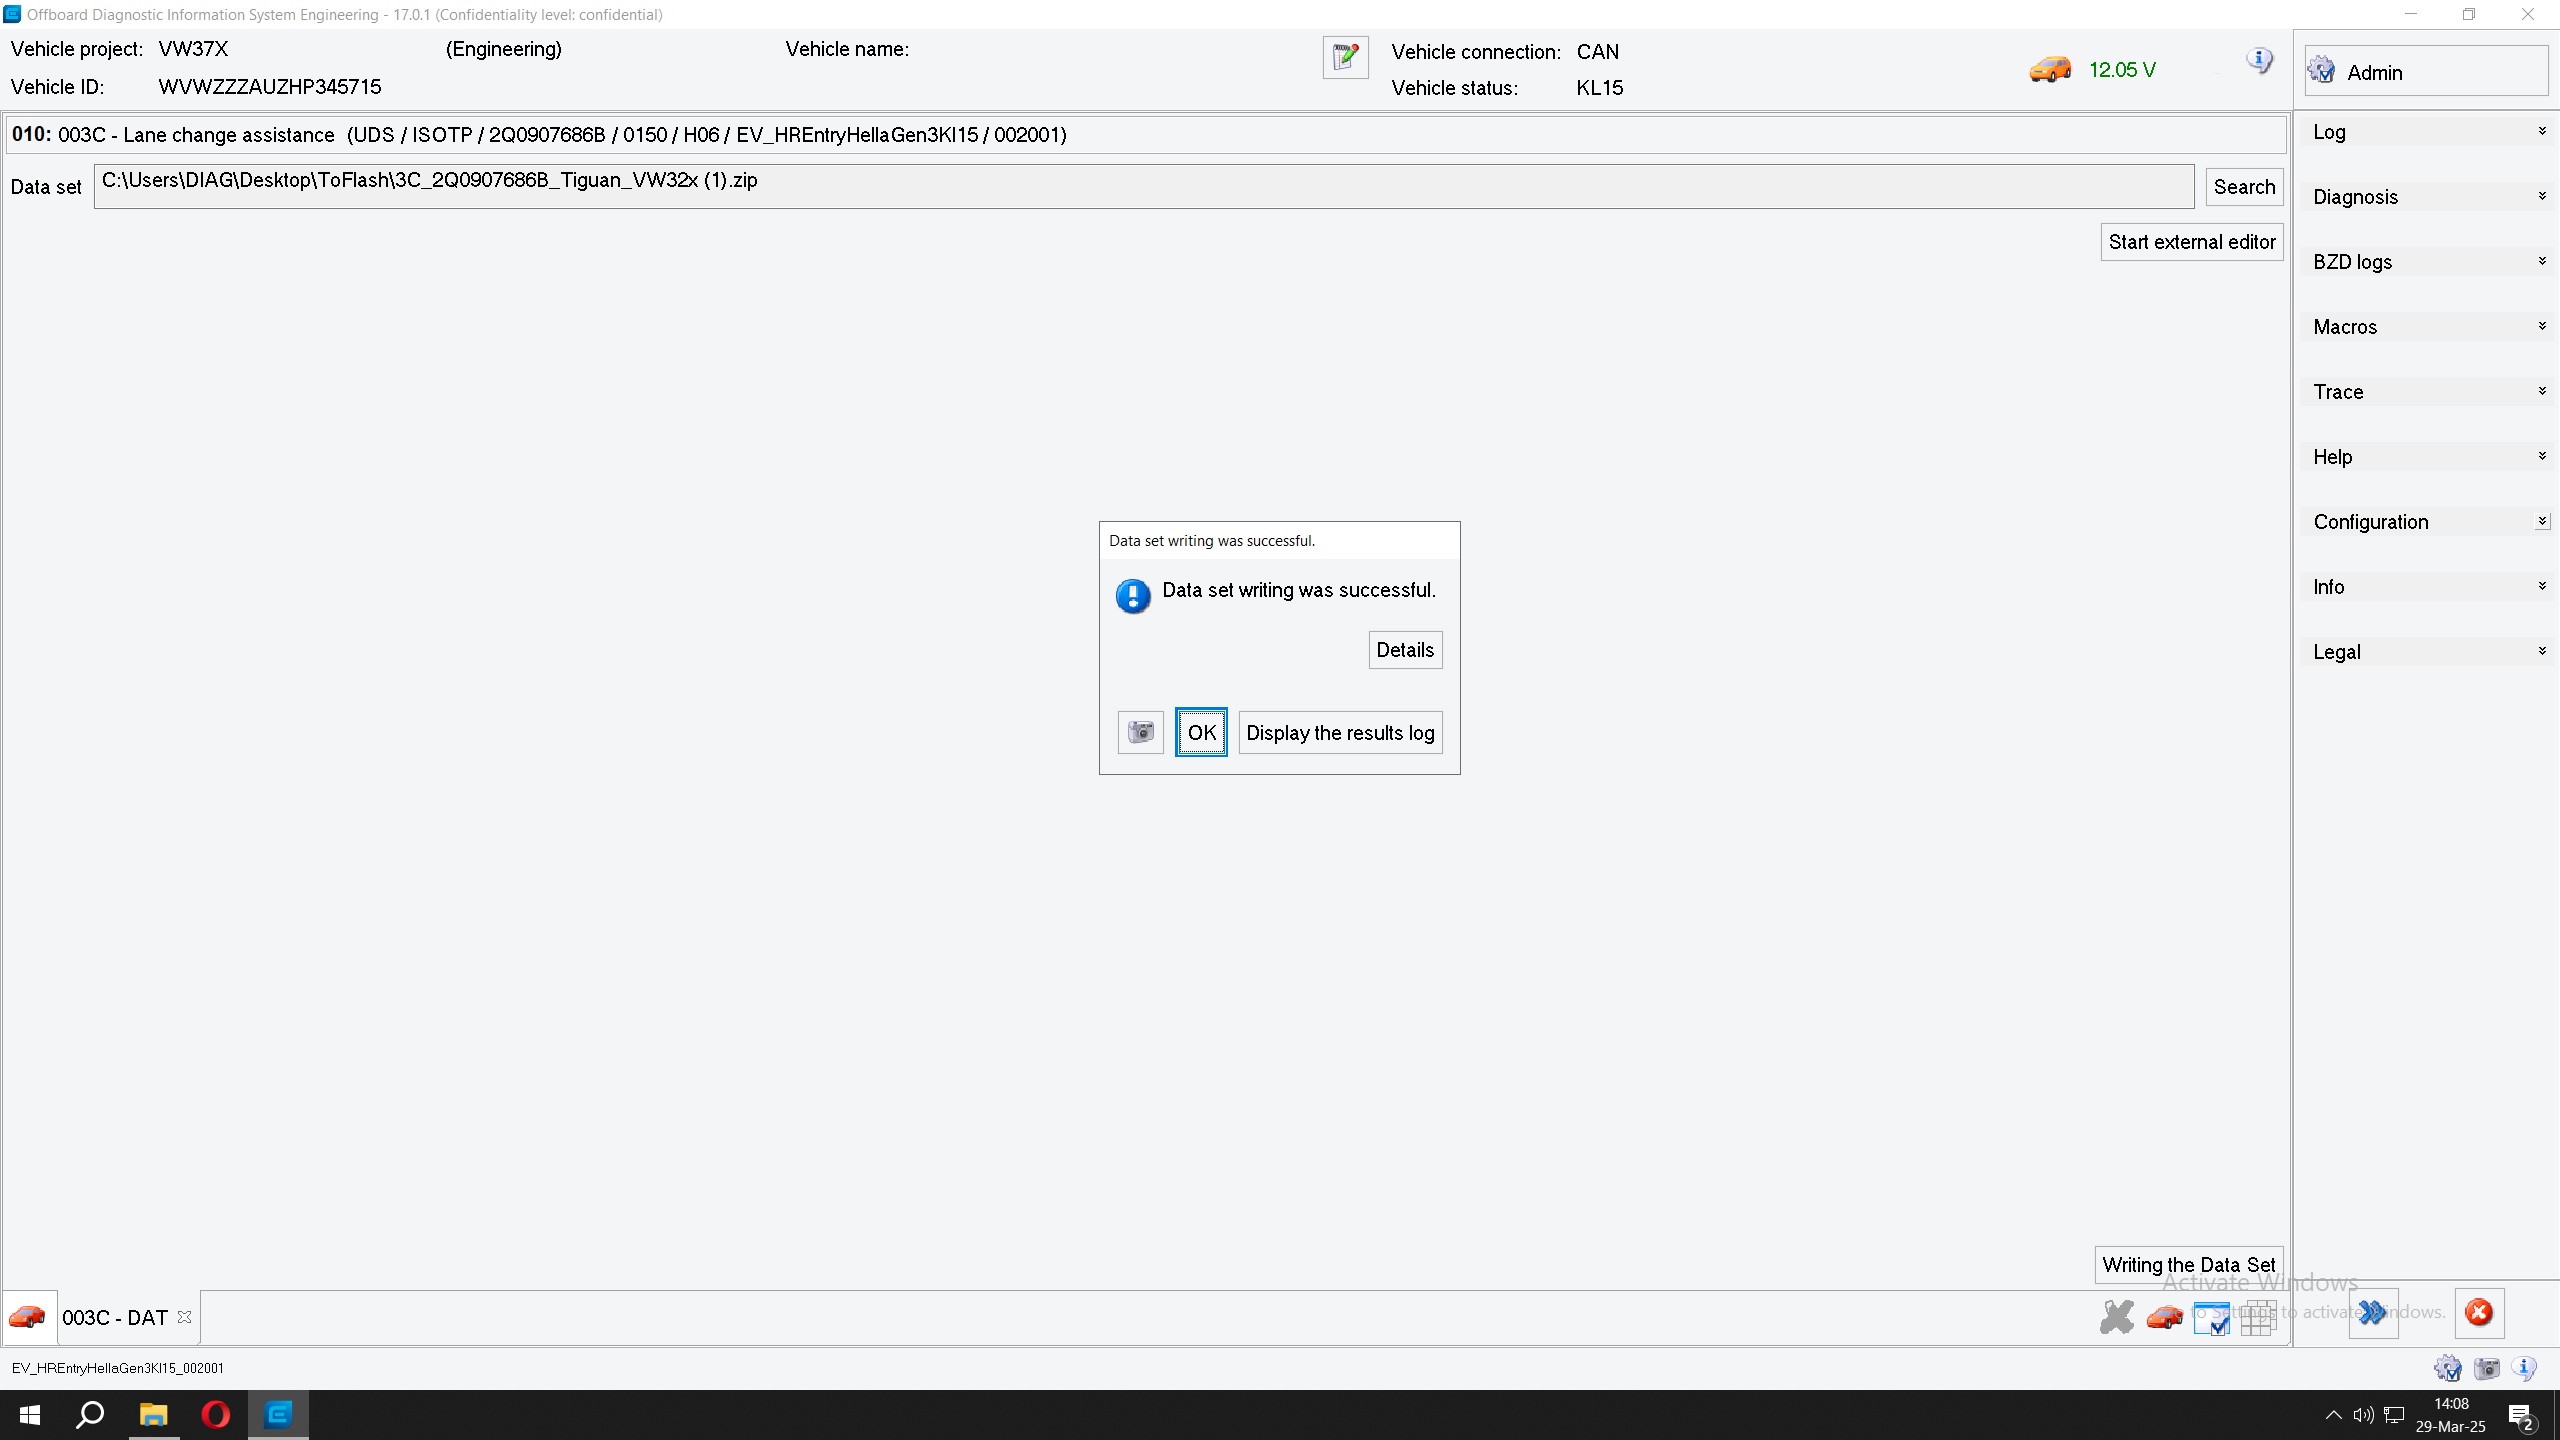Viewport: 2560px width, 1440px height.
Task: Click the vehicle notes editor icon
Action: coord(1345,57)
